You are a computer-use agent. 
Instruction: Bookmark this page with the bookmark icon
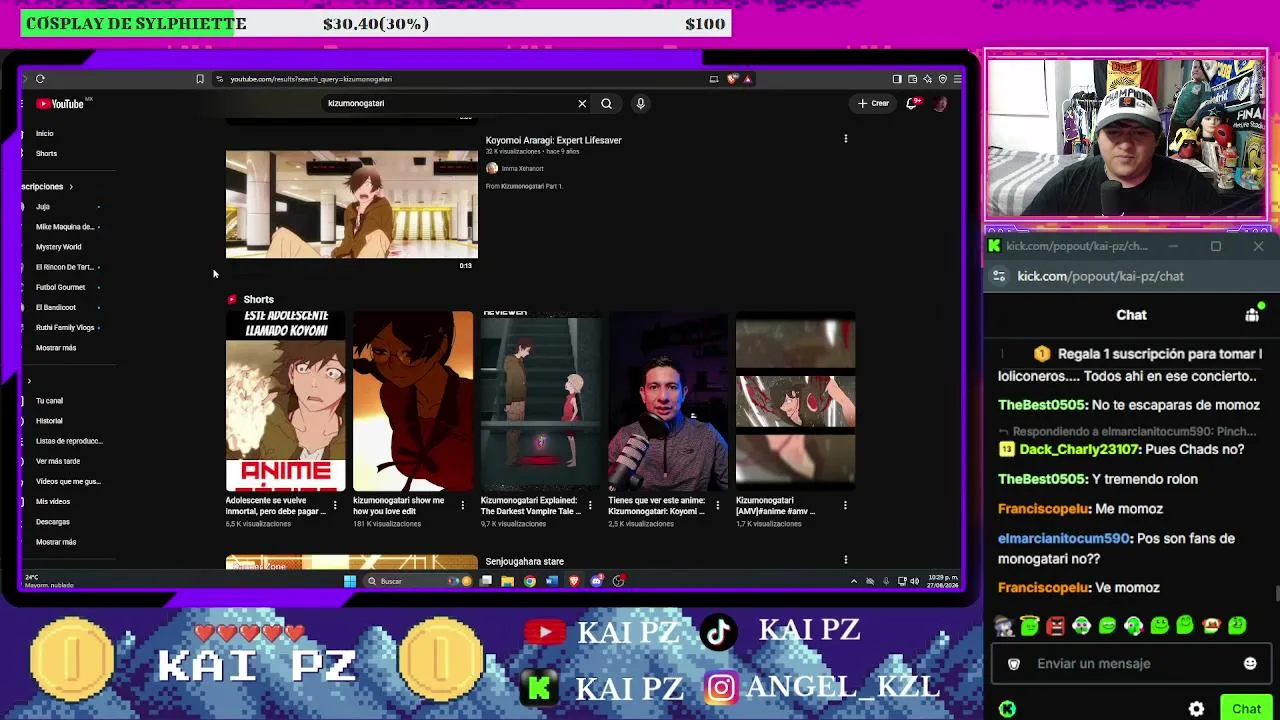pyautogui.click(x=199, y=79)
